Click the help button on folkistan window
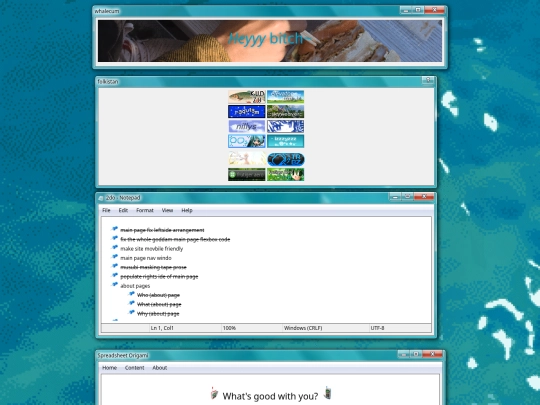 428,80
